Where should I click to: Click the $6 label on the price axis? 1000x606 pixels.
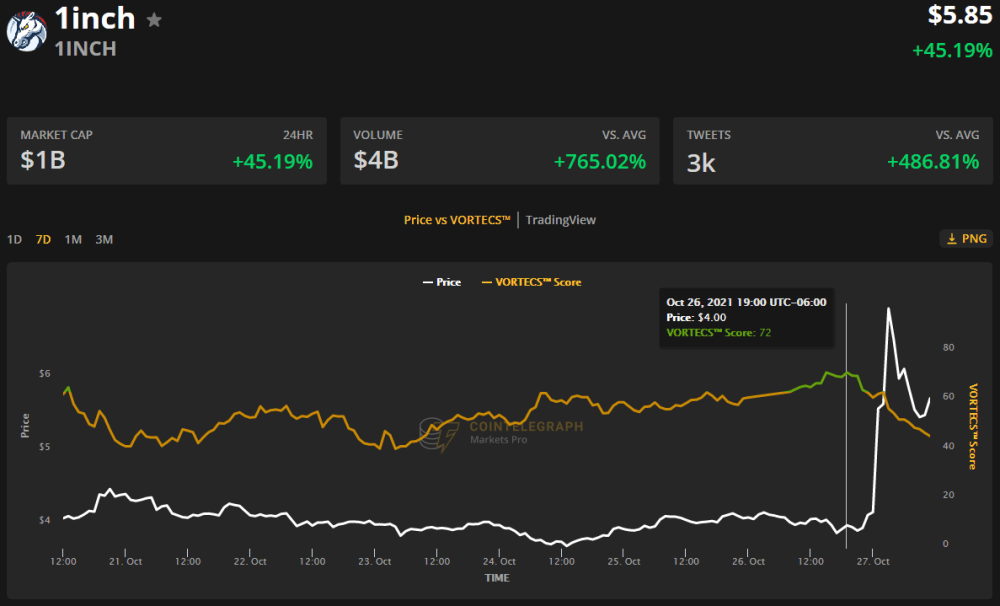pyautogui.click(x=45, y=373)
